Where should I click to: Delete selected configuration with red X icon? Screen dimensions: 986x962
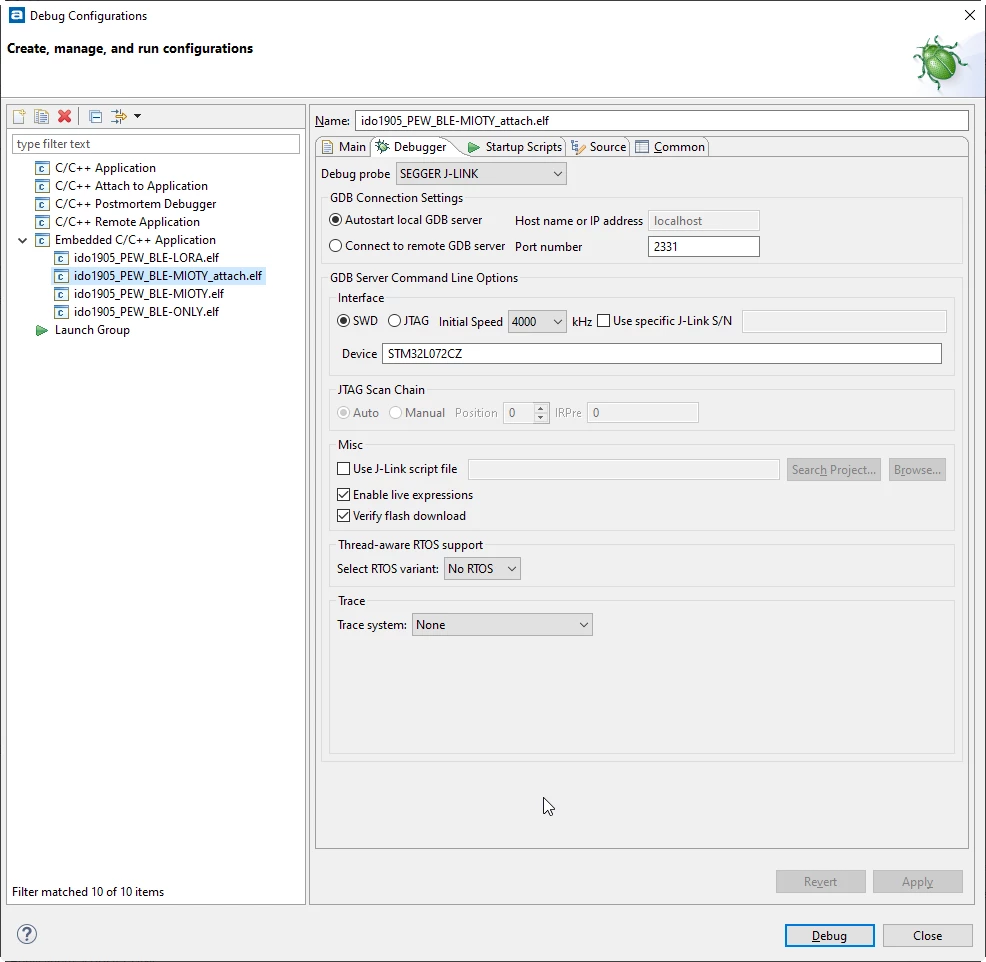[64, 116]
